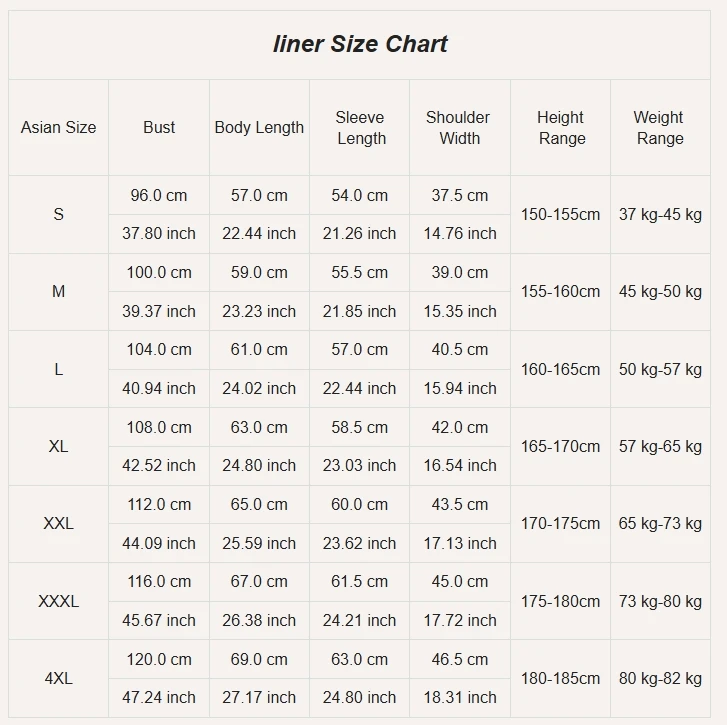Viewport: 727px width, 725px height.
Task: Select the Asian Size column header
Action: tap(59, 128)
